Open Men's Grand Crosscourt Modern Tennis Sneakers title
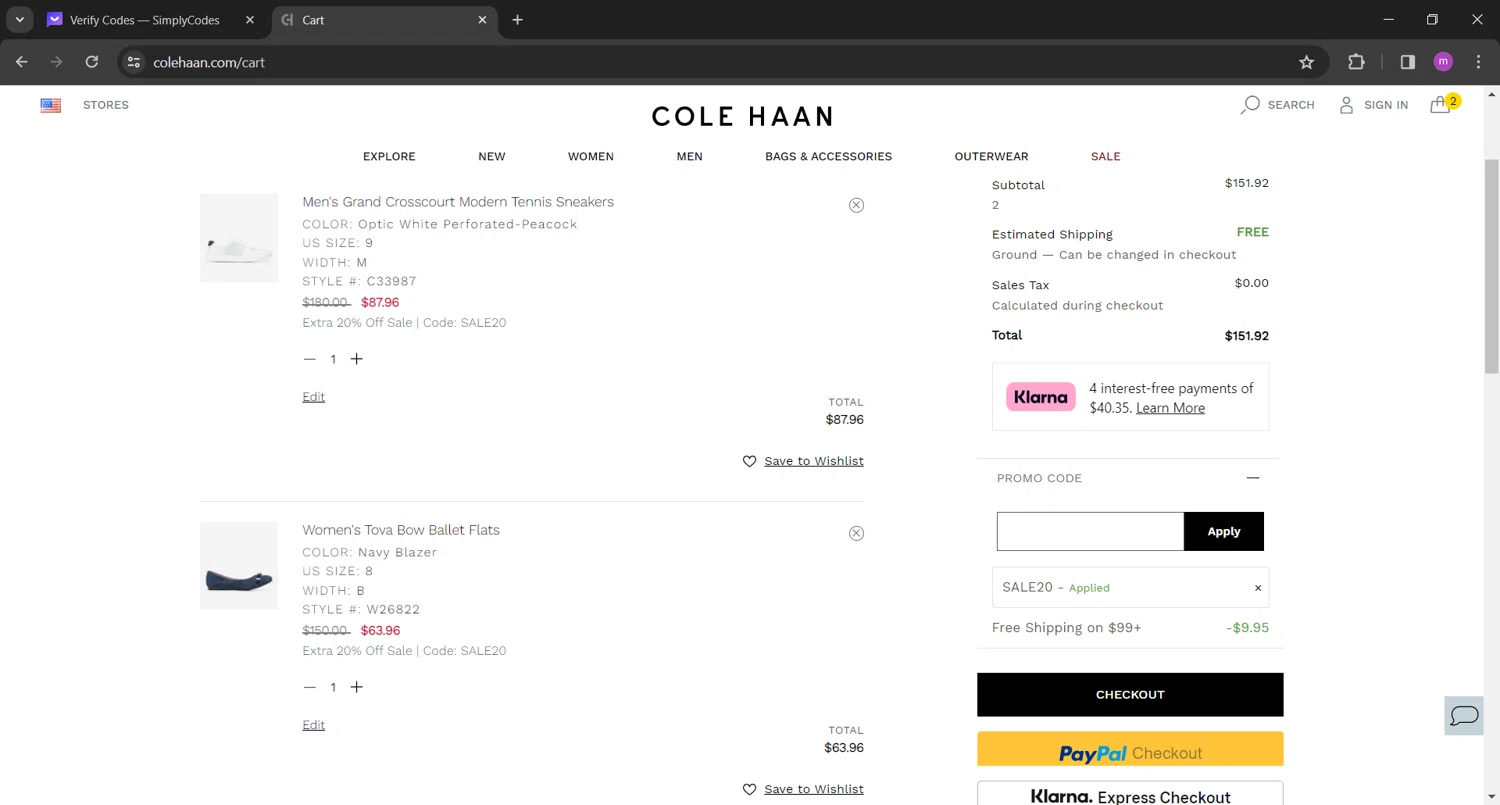 point(458,202)
